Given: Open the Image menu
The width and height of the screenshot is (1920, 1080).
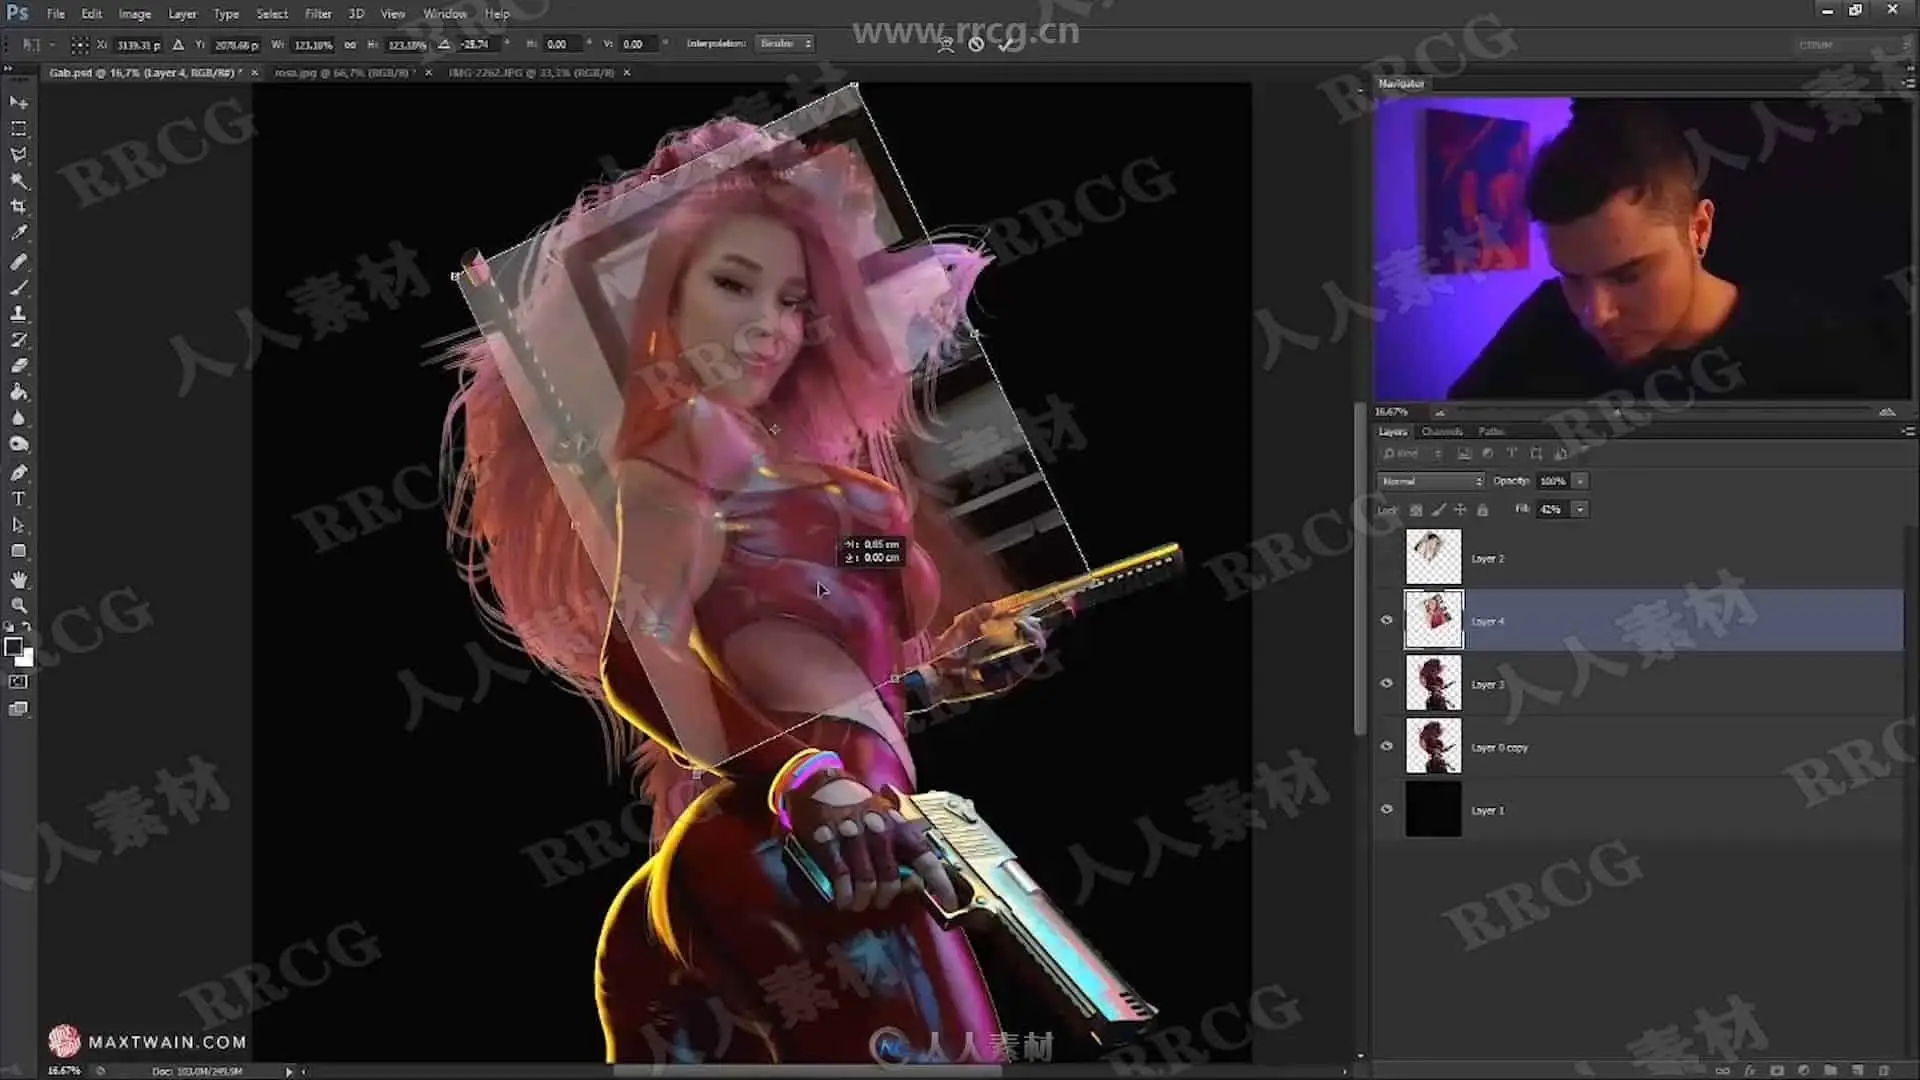Looking at the screenshot, I should [134, 14].
